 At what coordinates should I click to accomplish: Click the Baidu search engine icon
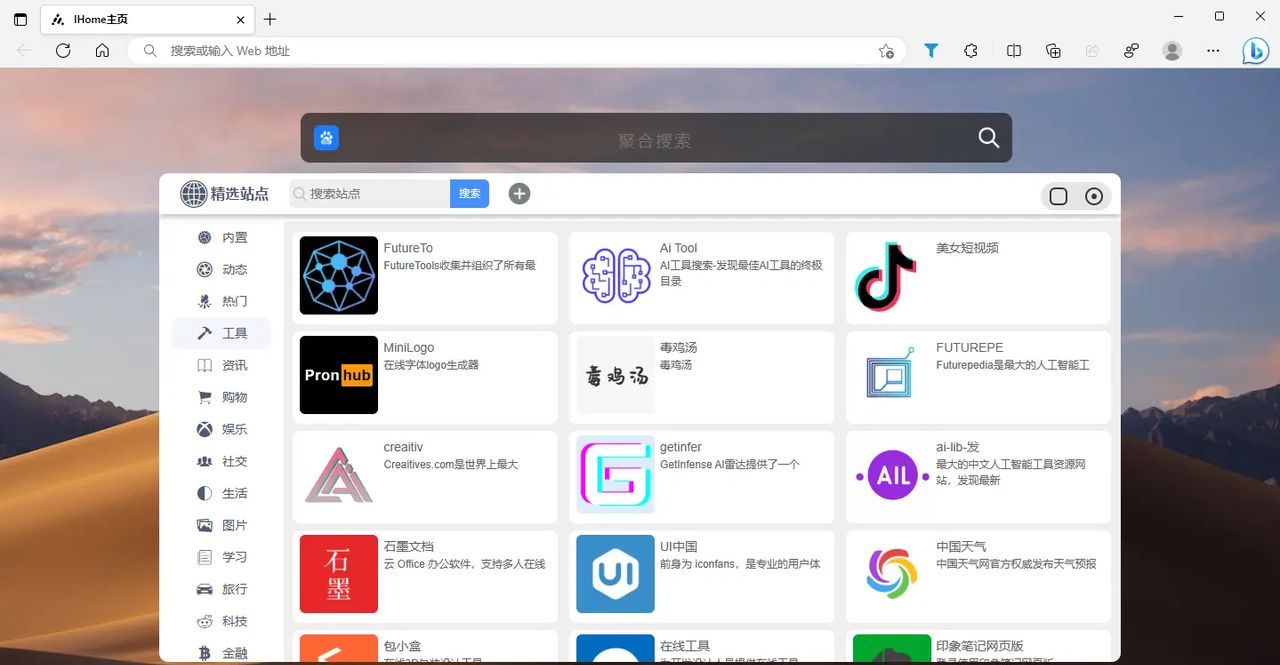coord(326,138)
